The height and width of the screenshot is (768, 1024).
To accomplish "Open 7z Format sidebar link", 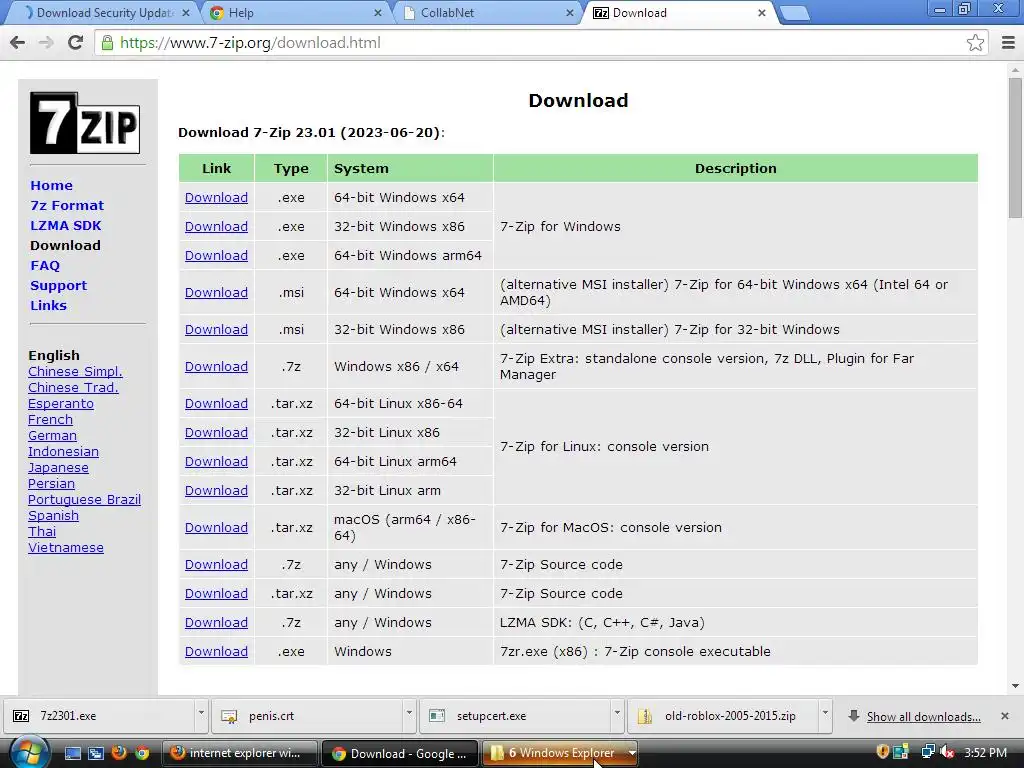I will tap(67, 205).
